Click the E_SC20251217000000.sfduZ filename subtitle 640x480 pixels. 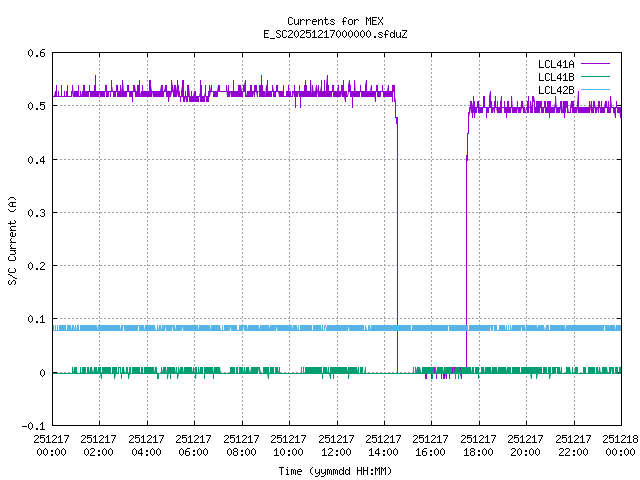[x=334, y=34]
